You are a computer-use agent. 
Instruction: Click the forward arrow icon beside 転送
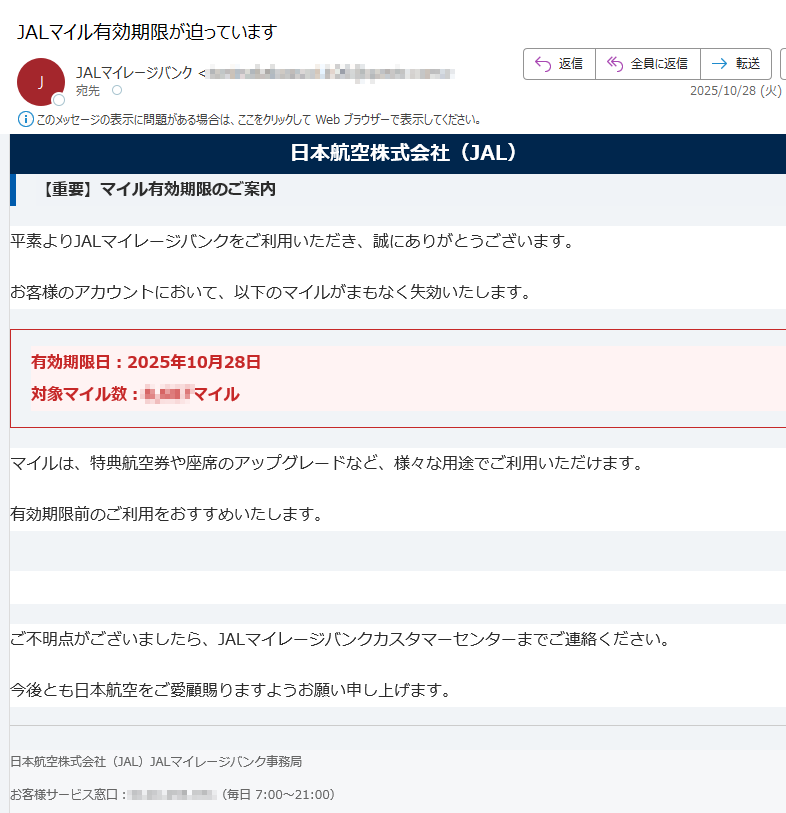(x=720, y=64)
